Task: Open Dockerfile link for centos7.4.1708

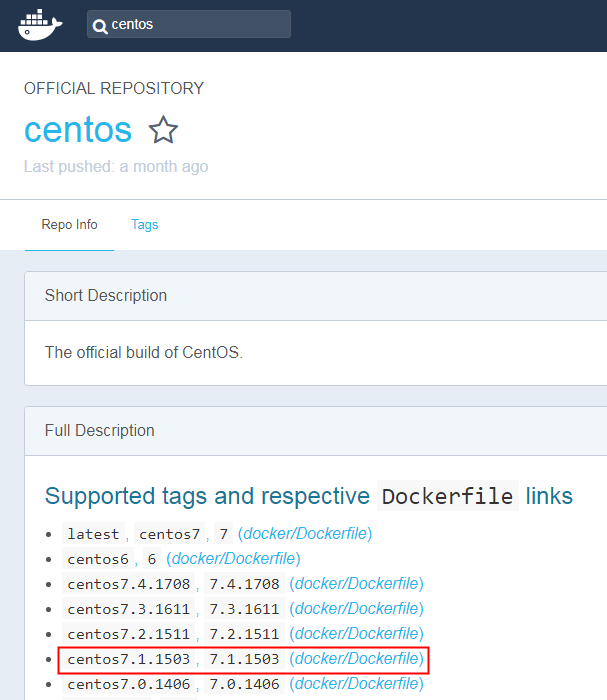Action: click(x=357, y=583)
